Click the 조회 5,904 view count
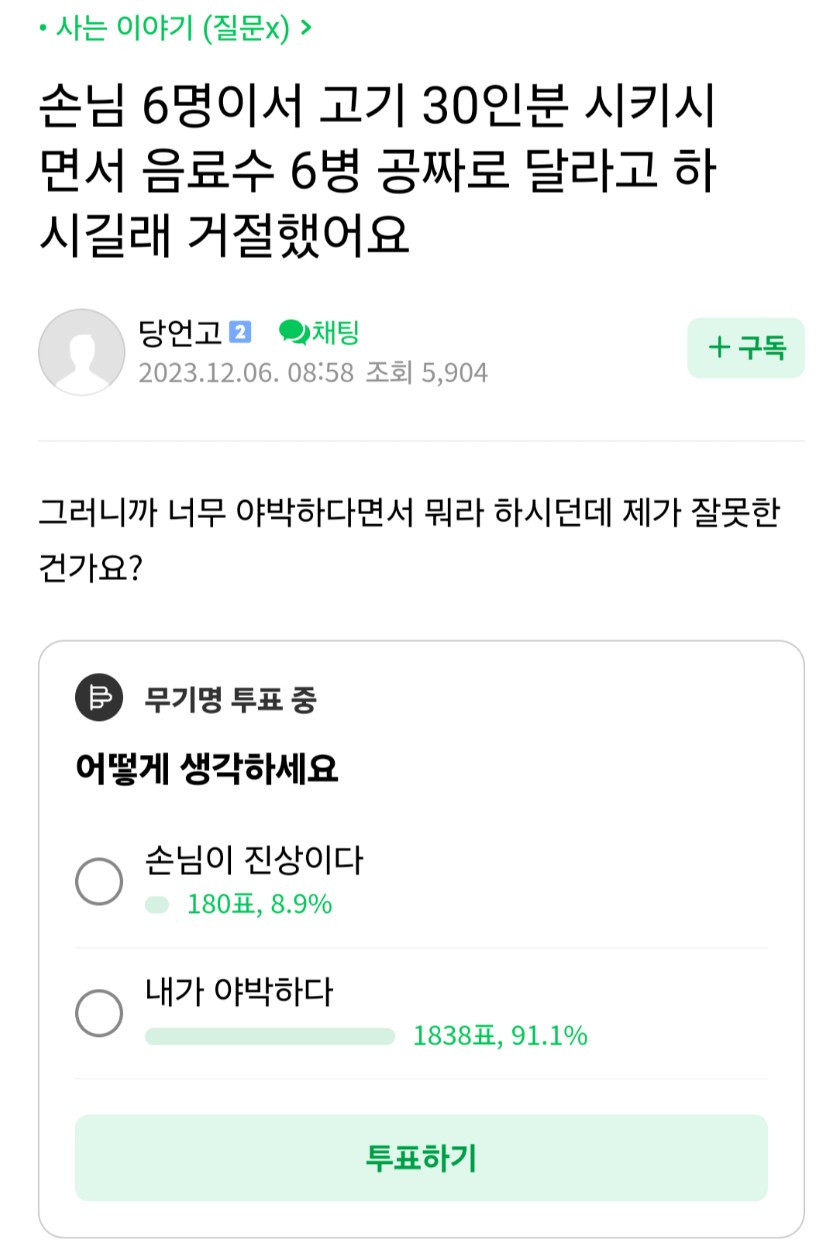This screenshot has width=834, height=1258. click(x=426, y=373)
